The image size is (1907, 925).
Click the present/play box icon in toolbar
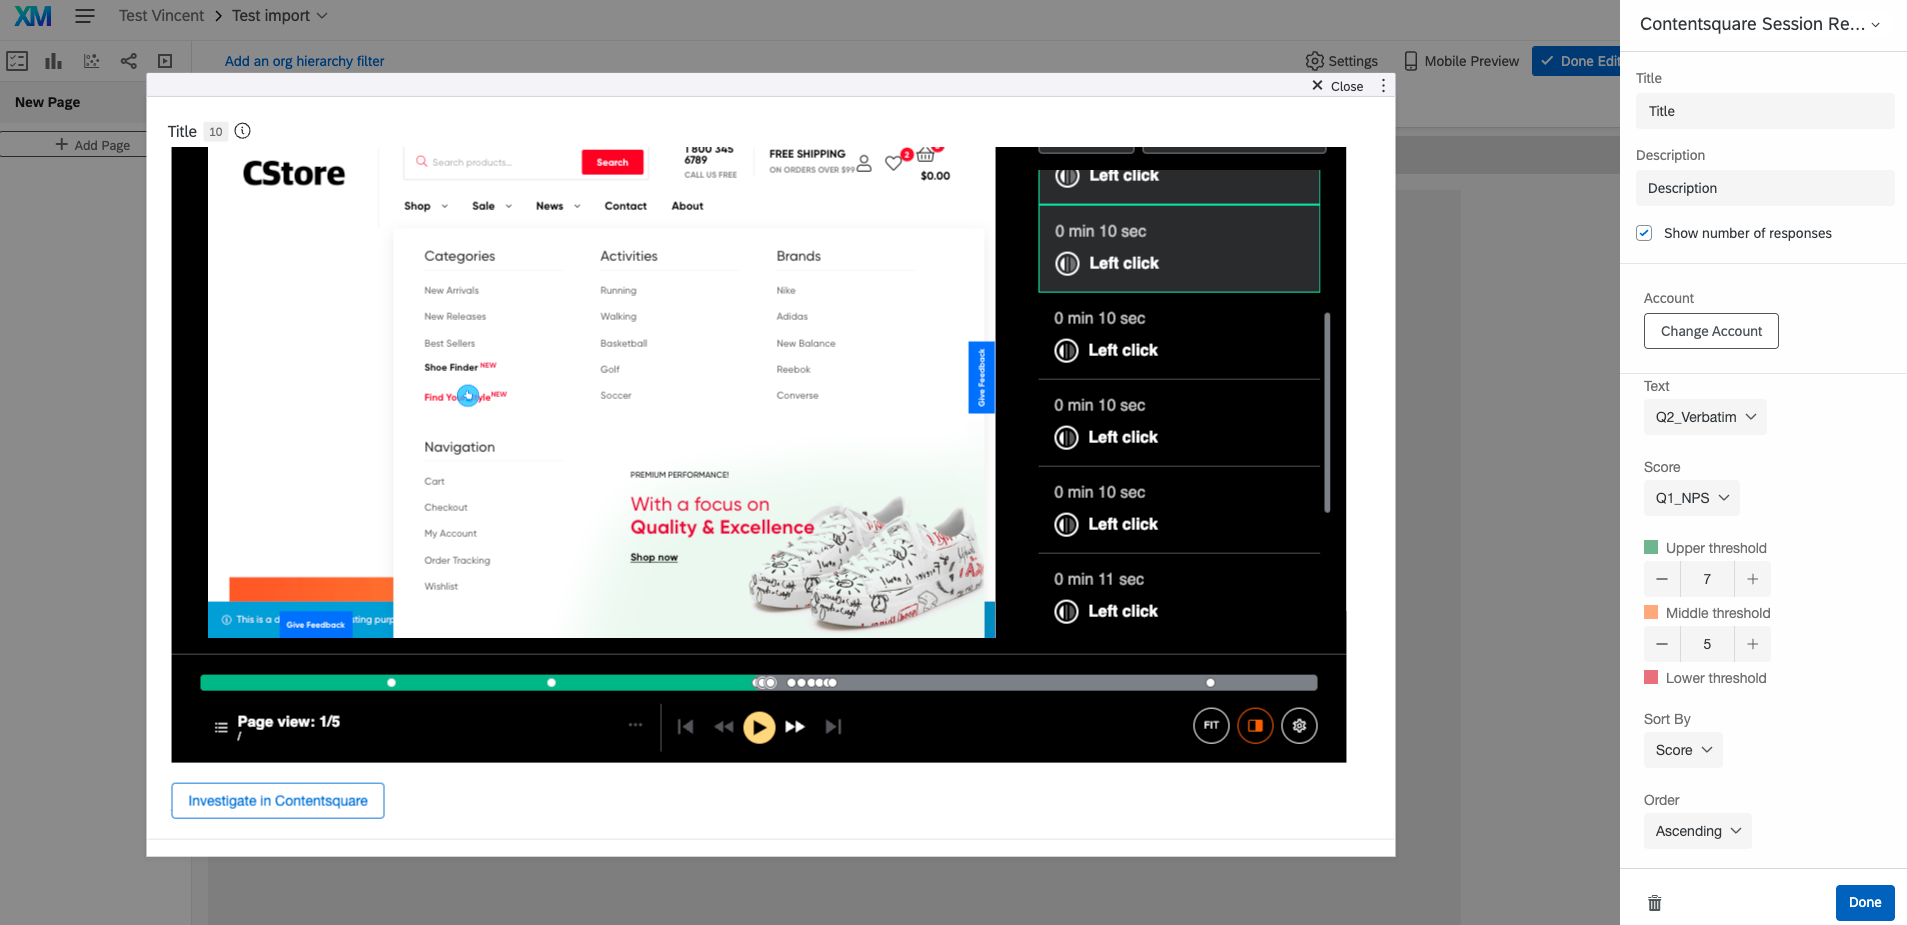(x=165, y=61)
